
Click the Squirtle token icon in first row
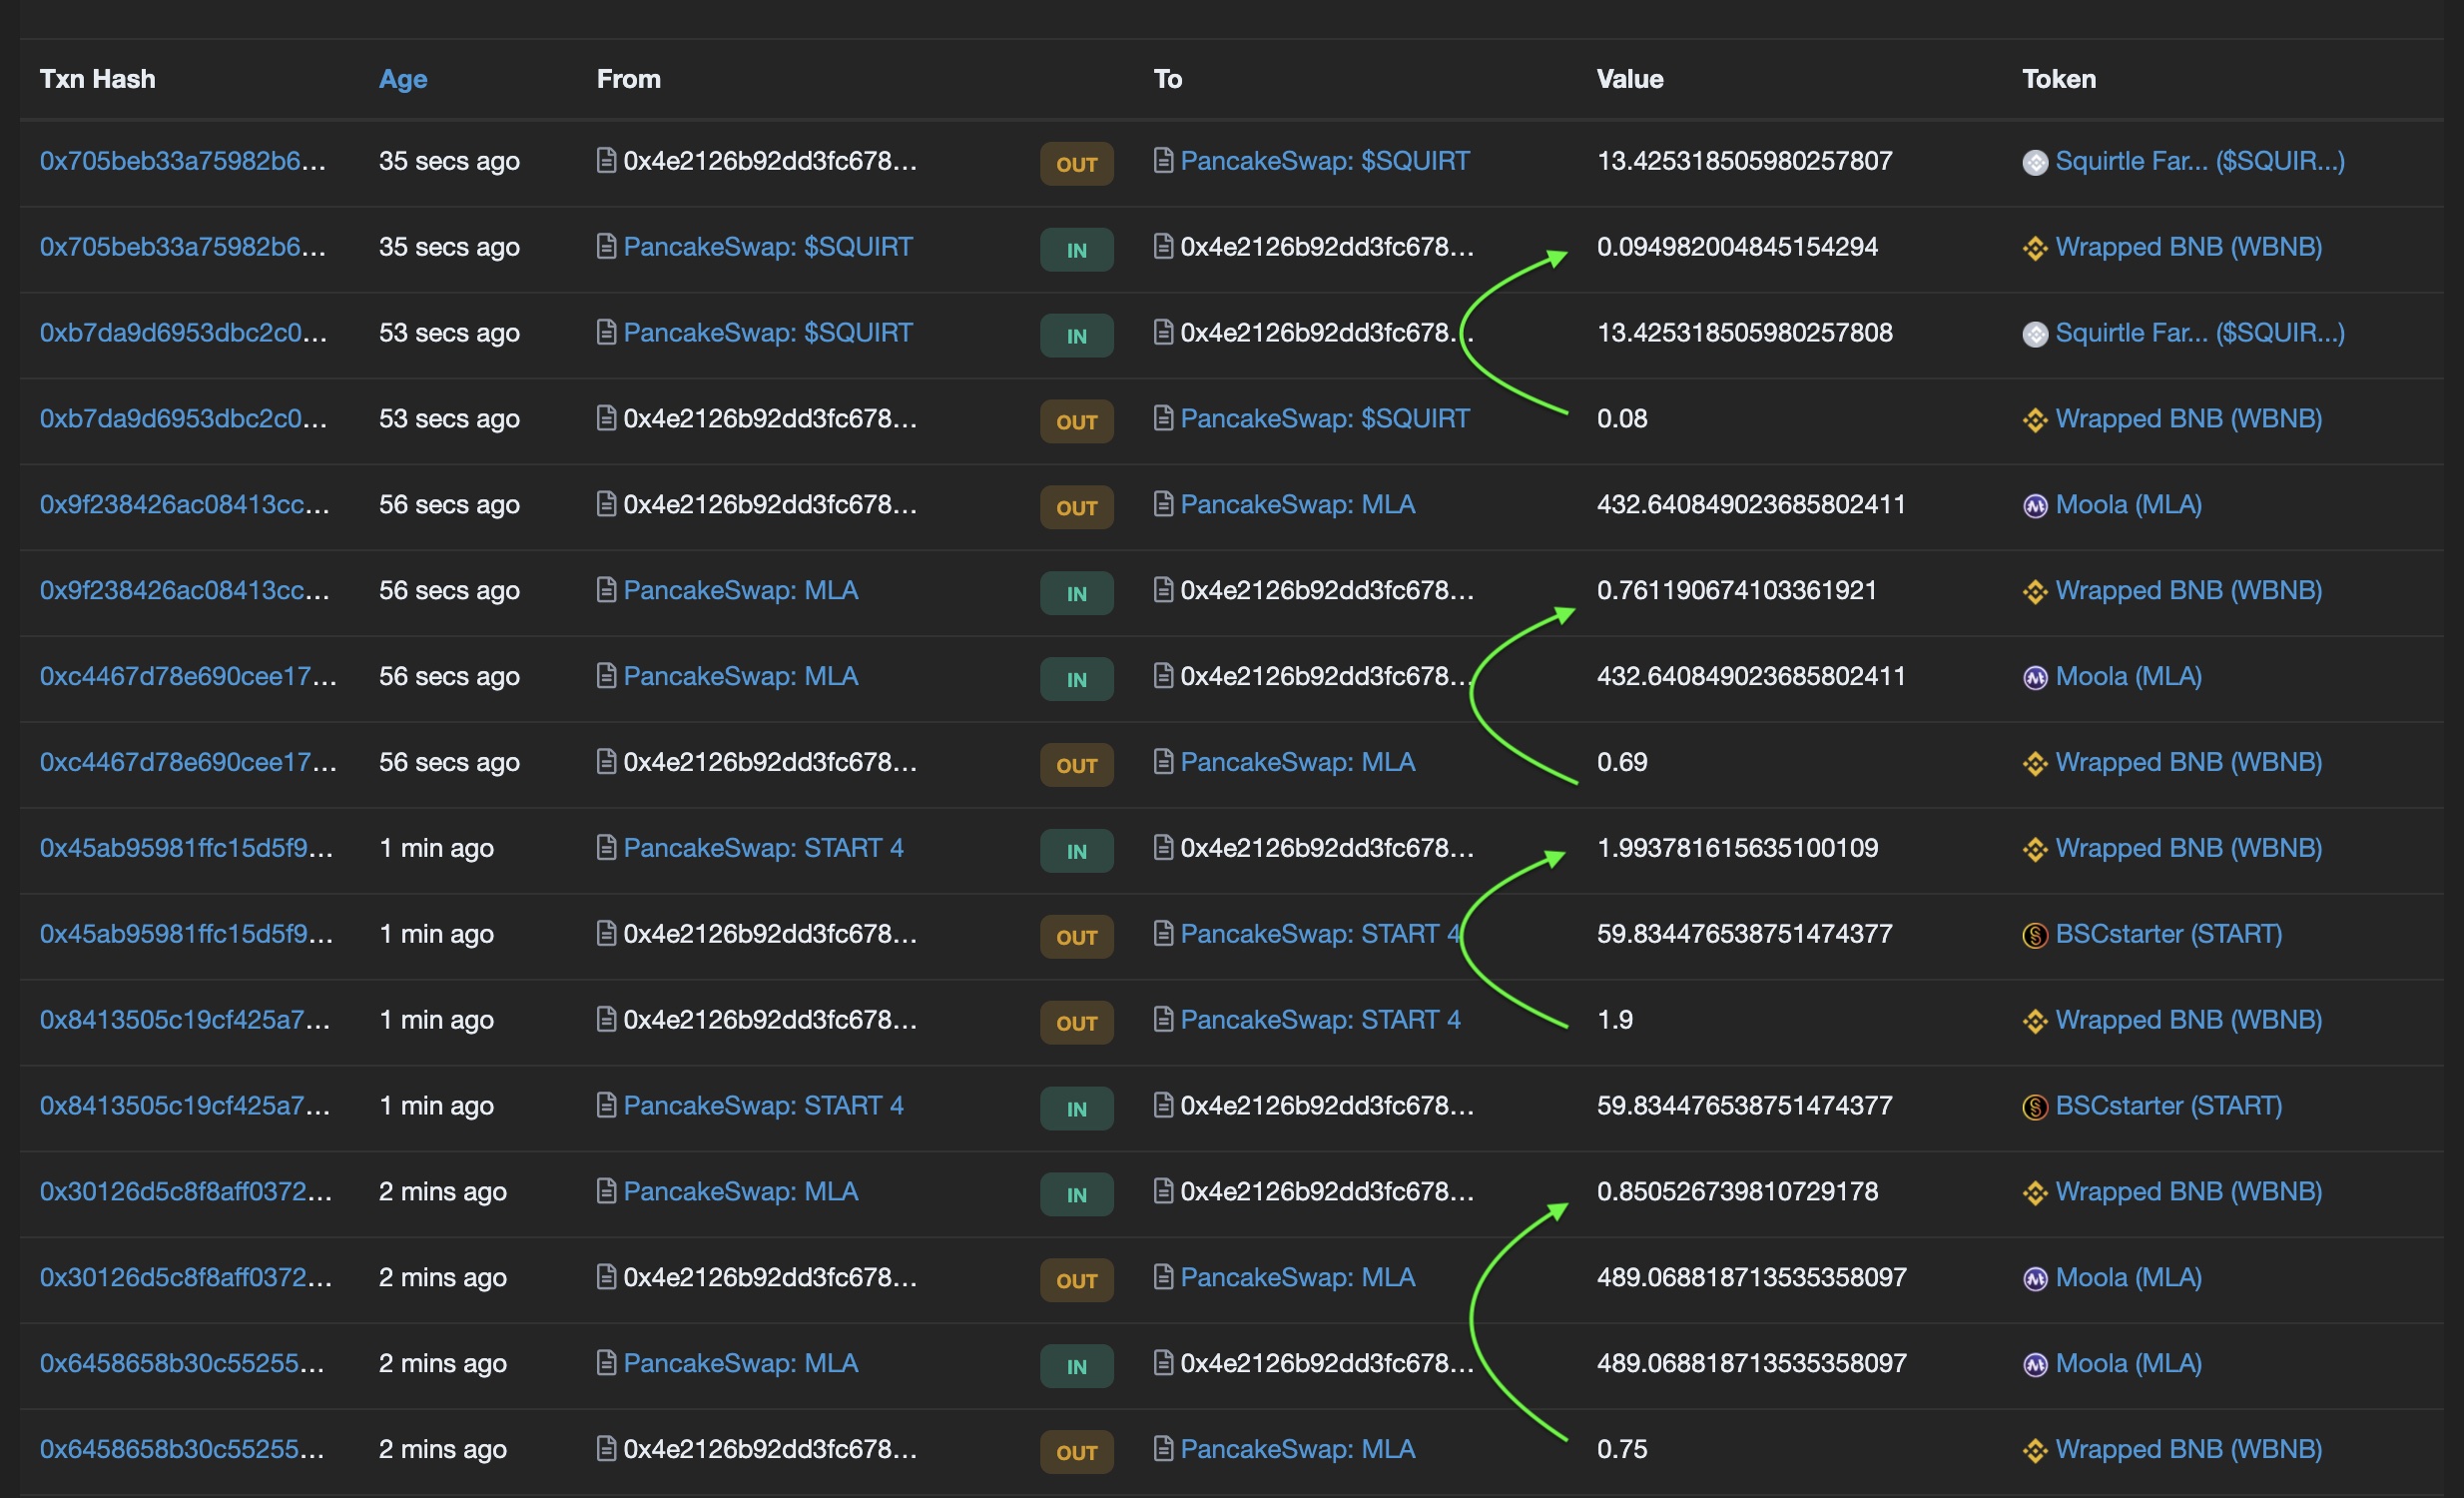[x=2034, y=162]
